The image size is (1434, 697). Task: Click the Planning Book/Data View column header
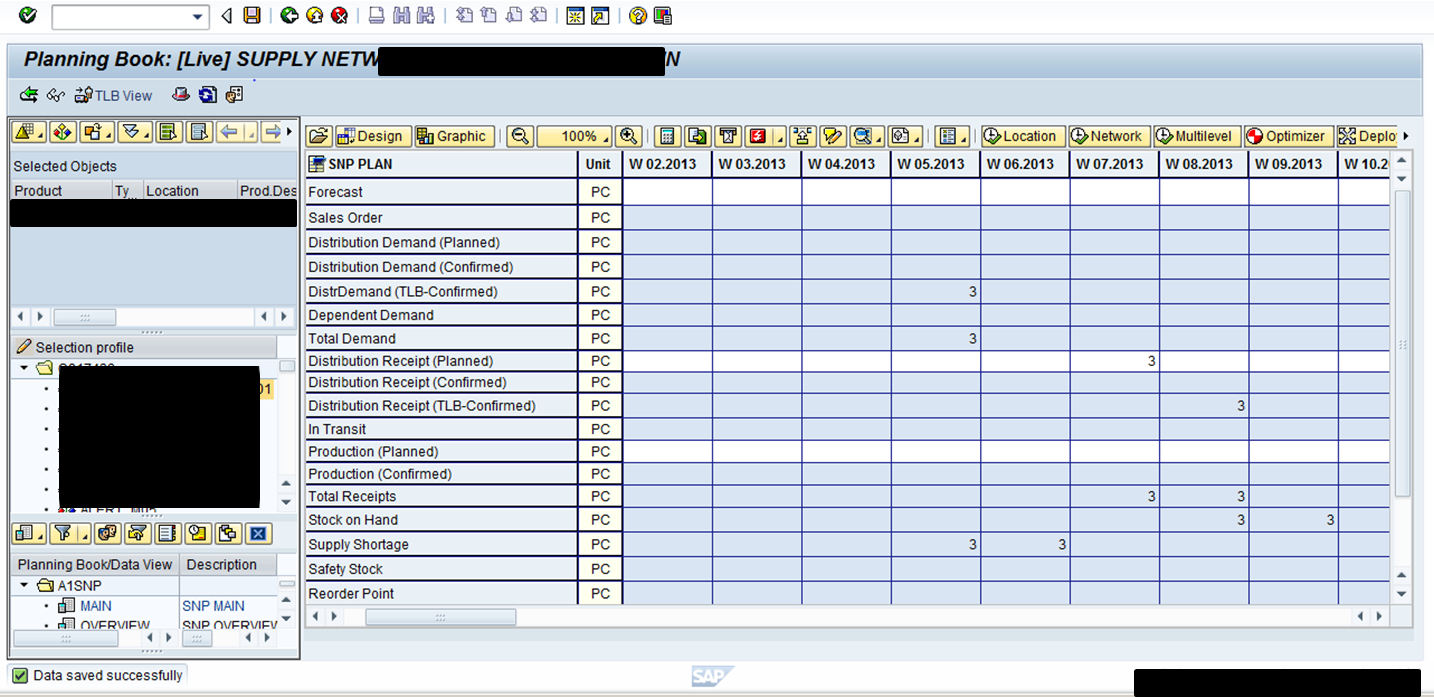click(95, 564)
